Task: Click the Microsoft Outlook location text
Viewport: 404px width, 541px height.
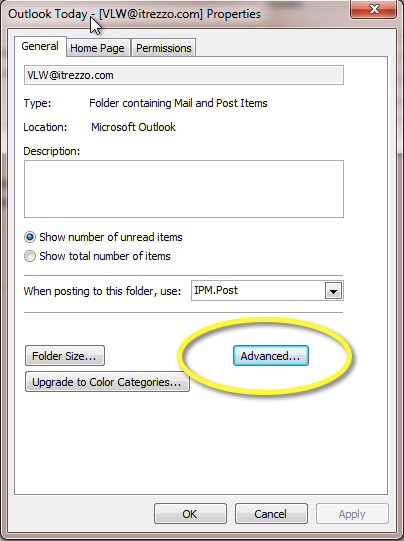Action: (133, 127)
